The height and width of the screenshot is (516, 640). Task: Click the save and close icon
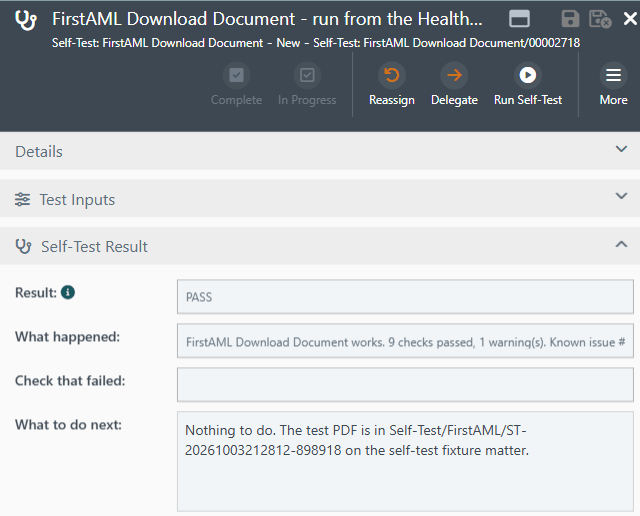click(x=600, y=19)
